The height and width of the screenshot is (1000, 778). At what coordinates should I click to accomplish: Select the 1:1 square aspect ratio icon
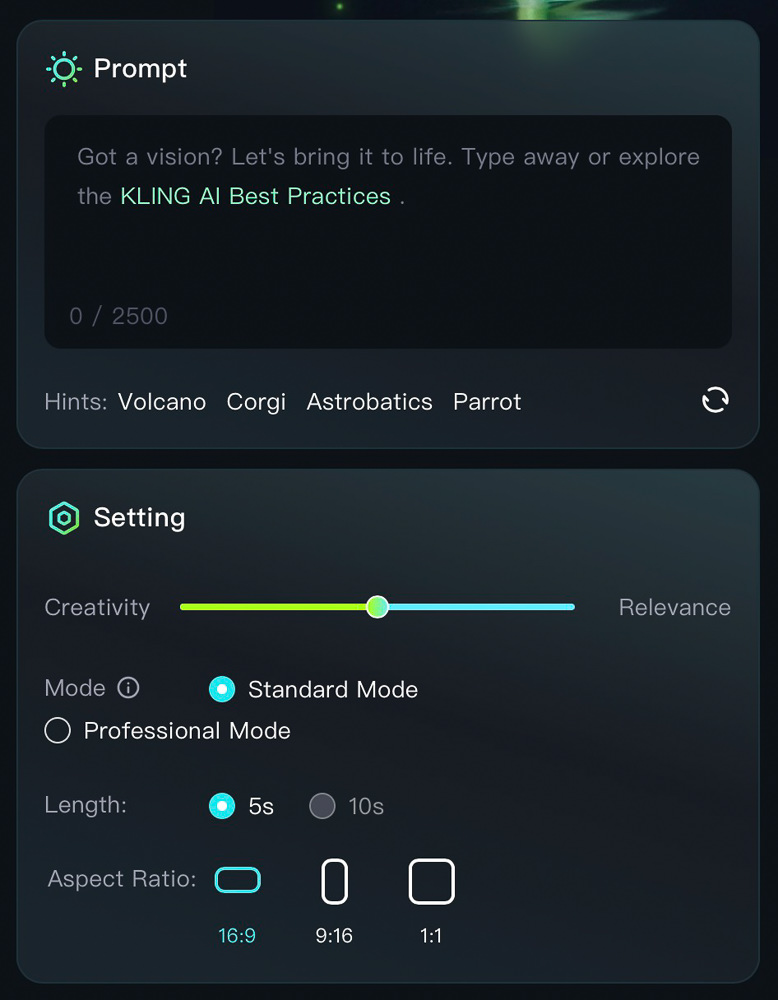coord(432,881)
